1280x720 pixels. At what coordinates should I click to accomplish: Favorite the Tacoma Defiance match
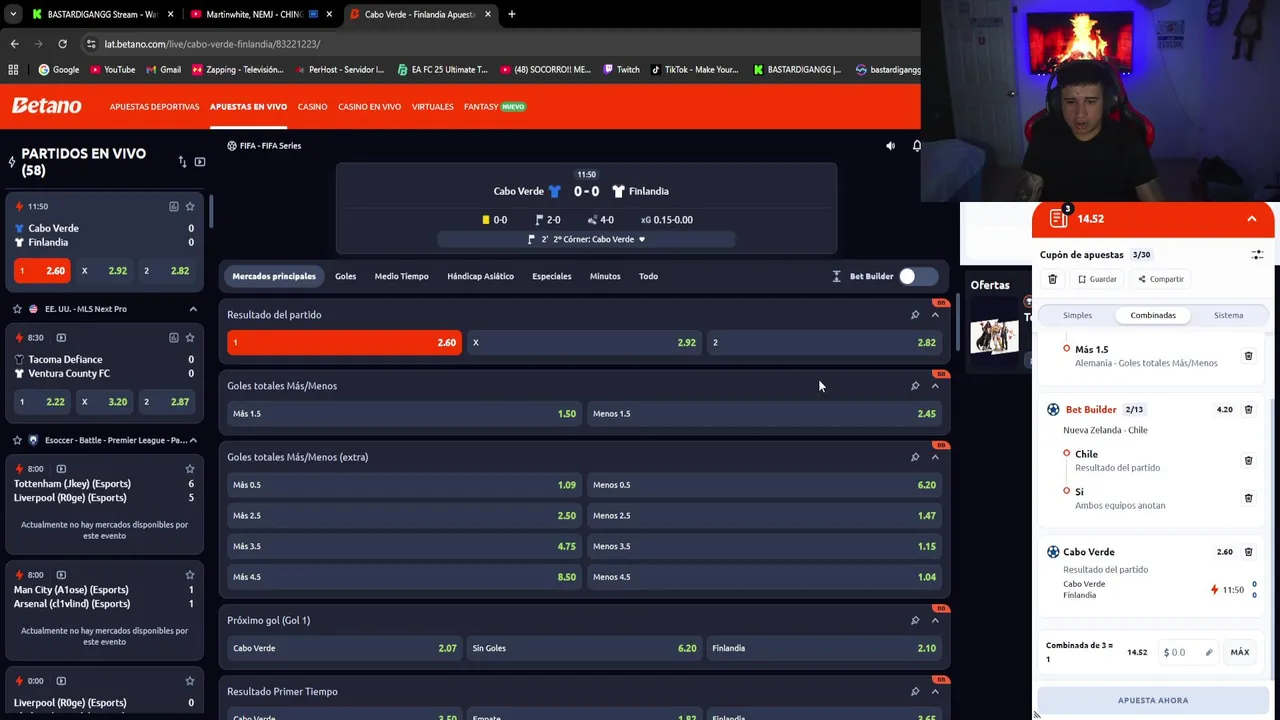click(190, 338)
